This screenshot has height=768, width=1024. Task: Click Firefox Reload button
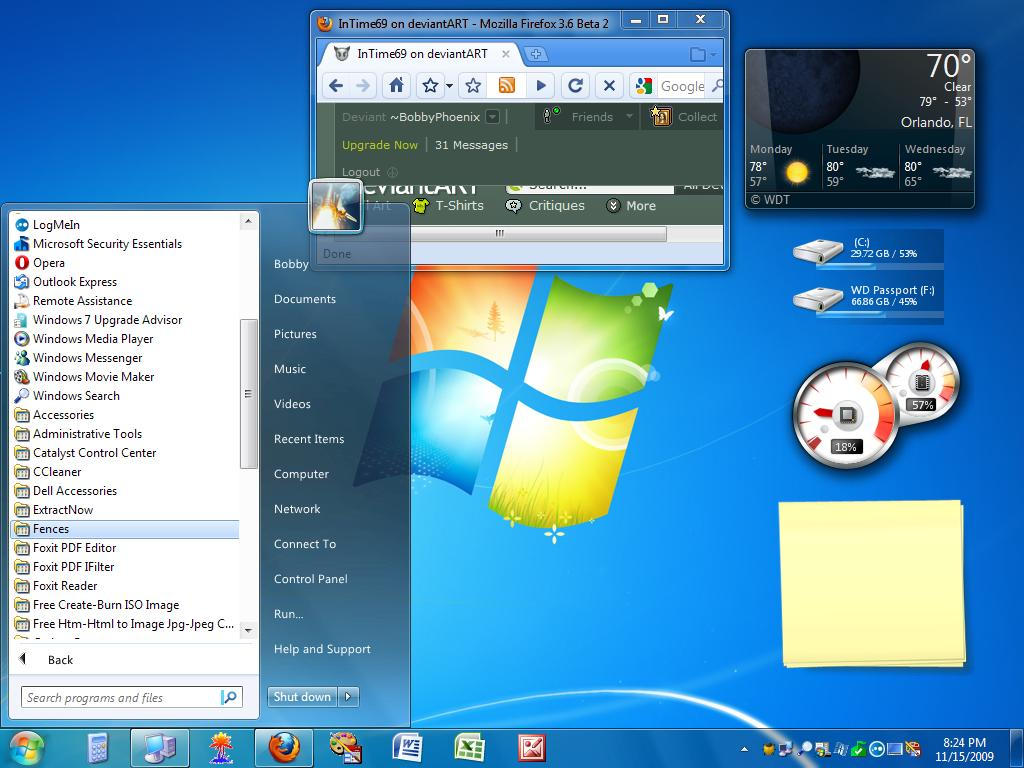click(x=575, y=86)
